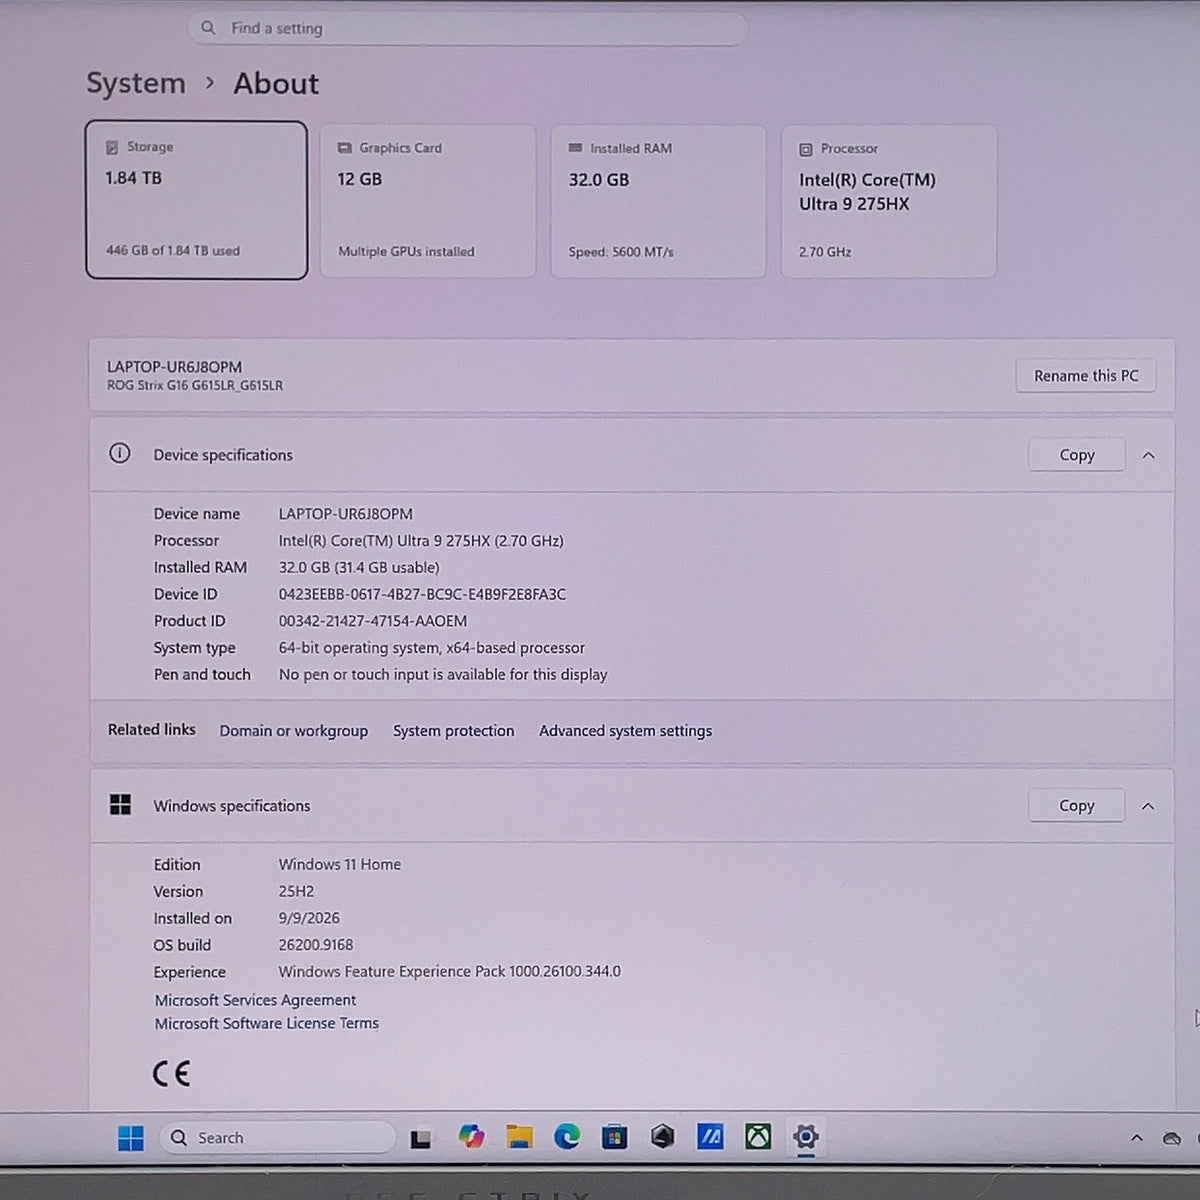The image size is (1200, 1200).
Task: Click the Intel Core Ultra 9 275HX (2.70 GHz) row value
Action: coord(421,541)
